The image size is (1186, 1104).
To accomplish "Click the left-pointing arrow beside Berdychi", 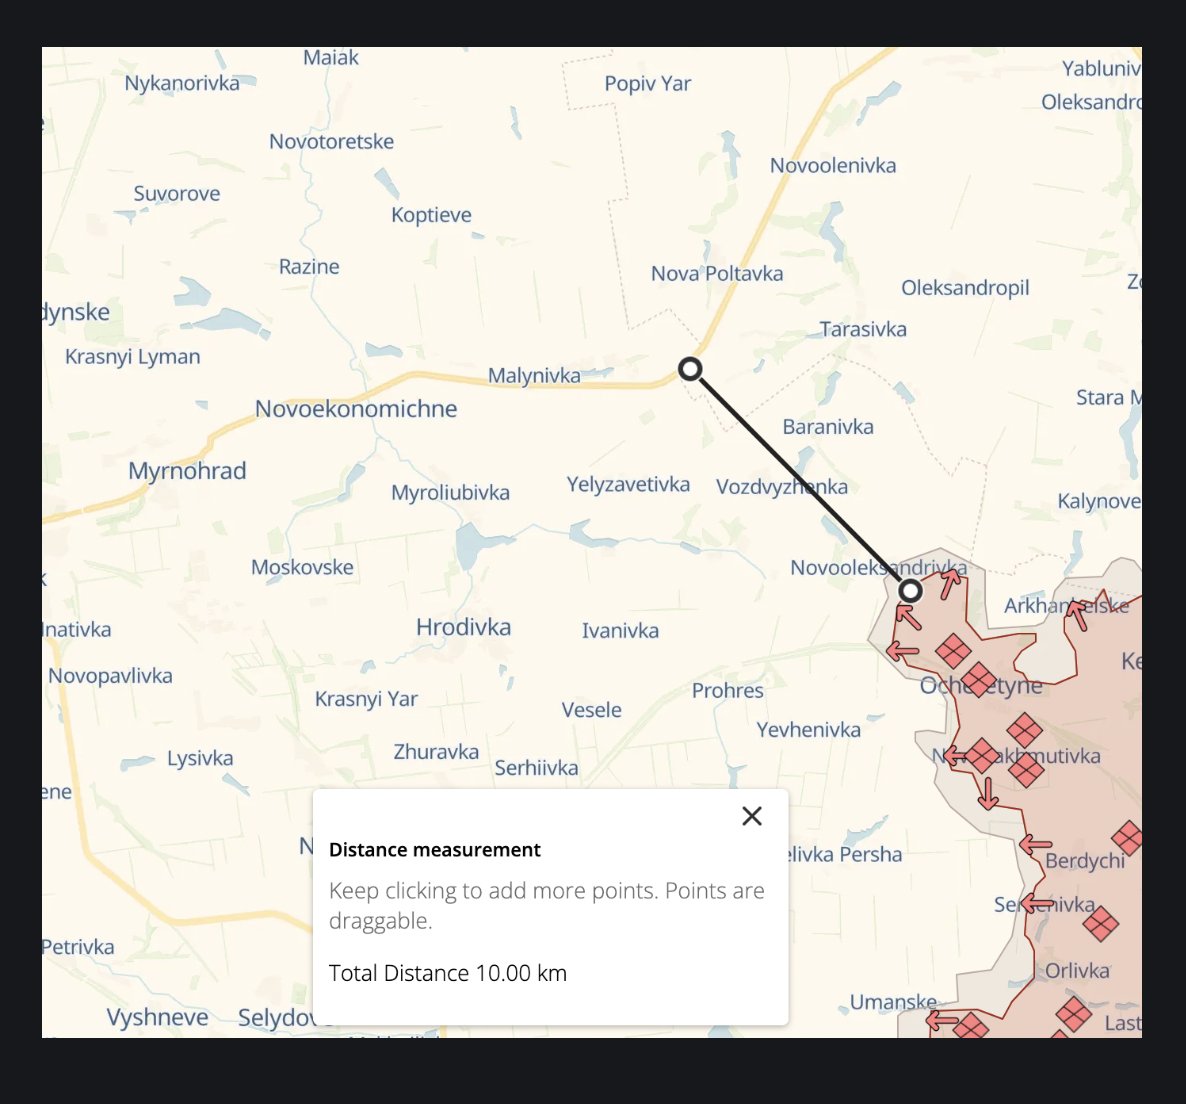I will coord(1035,844).
